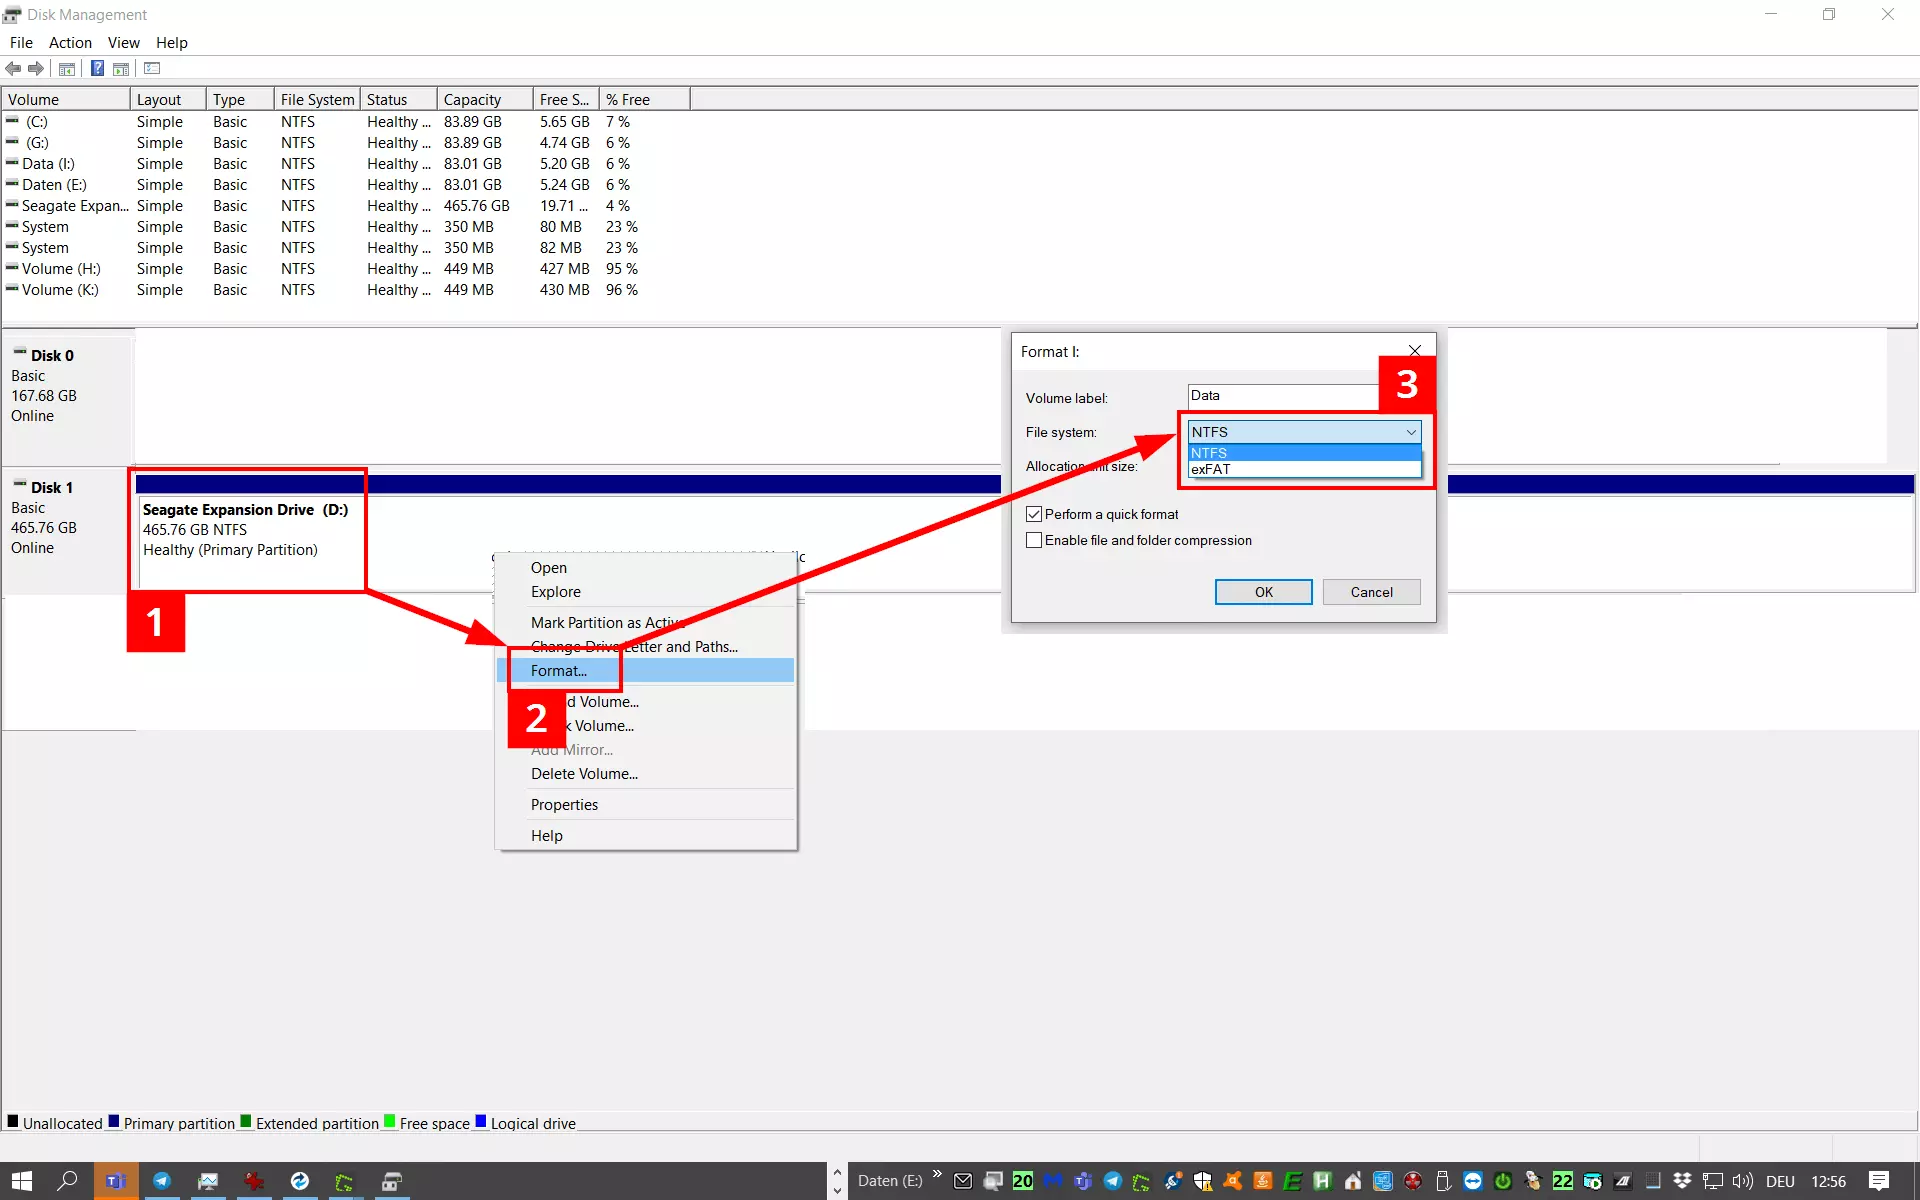This screenshot has height=1200, width=1920.
Task: Enable file and folder compression checkbox
Action: click(1034, 540)
